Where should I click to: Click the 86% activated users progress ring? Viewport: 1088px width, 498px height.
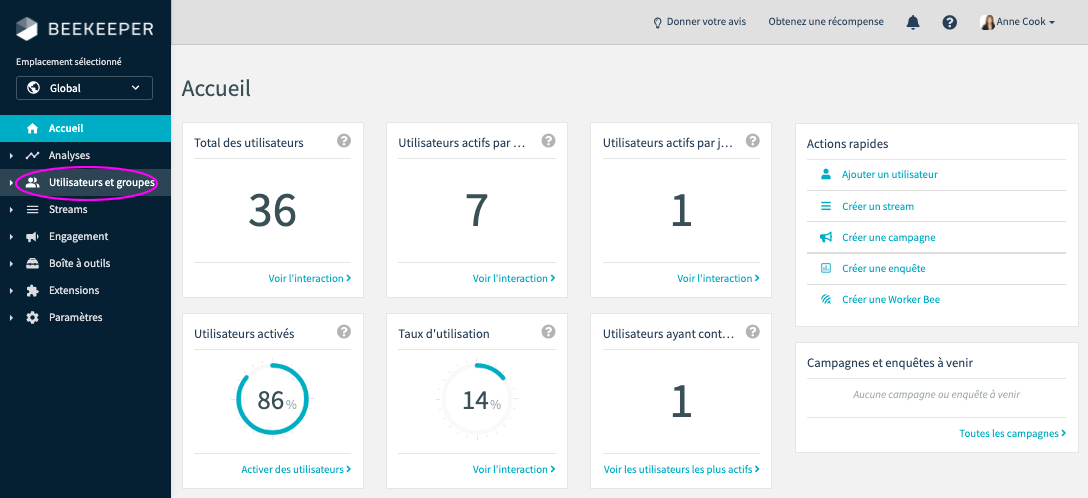[272, 400]
